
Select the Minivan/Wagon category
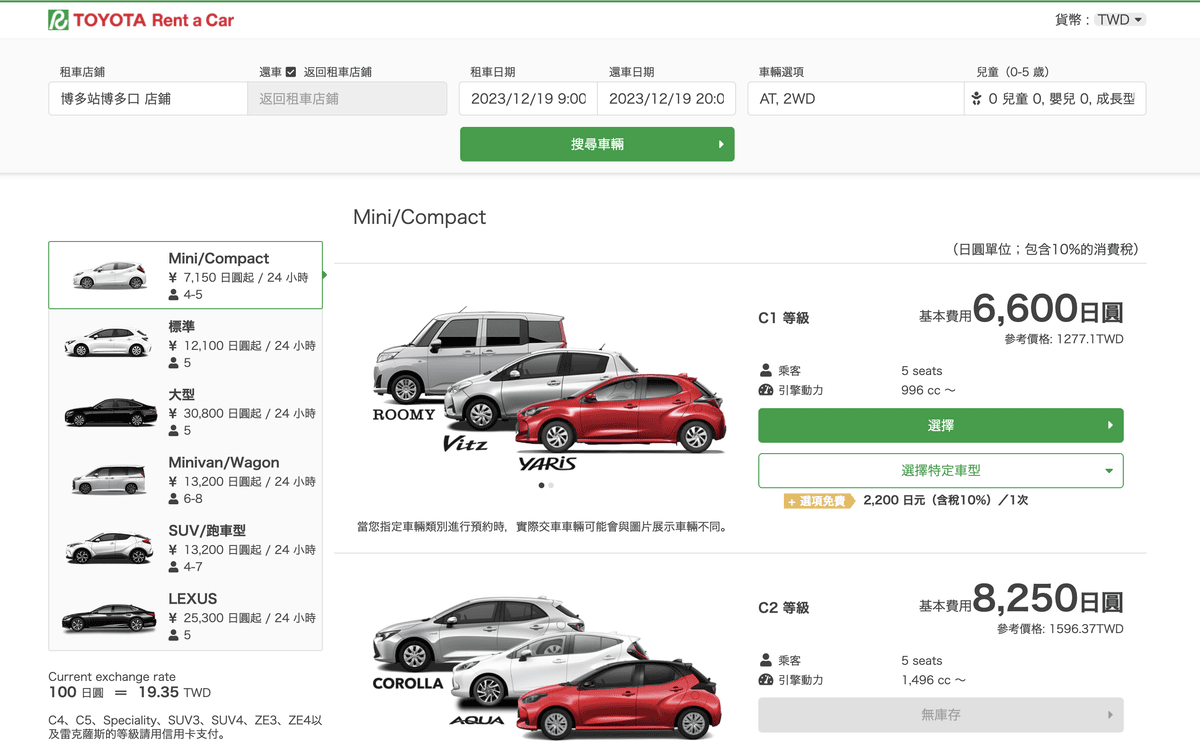[x=185, y=480]
